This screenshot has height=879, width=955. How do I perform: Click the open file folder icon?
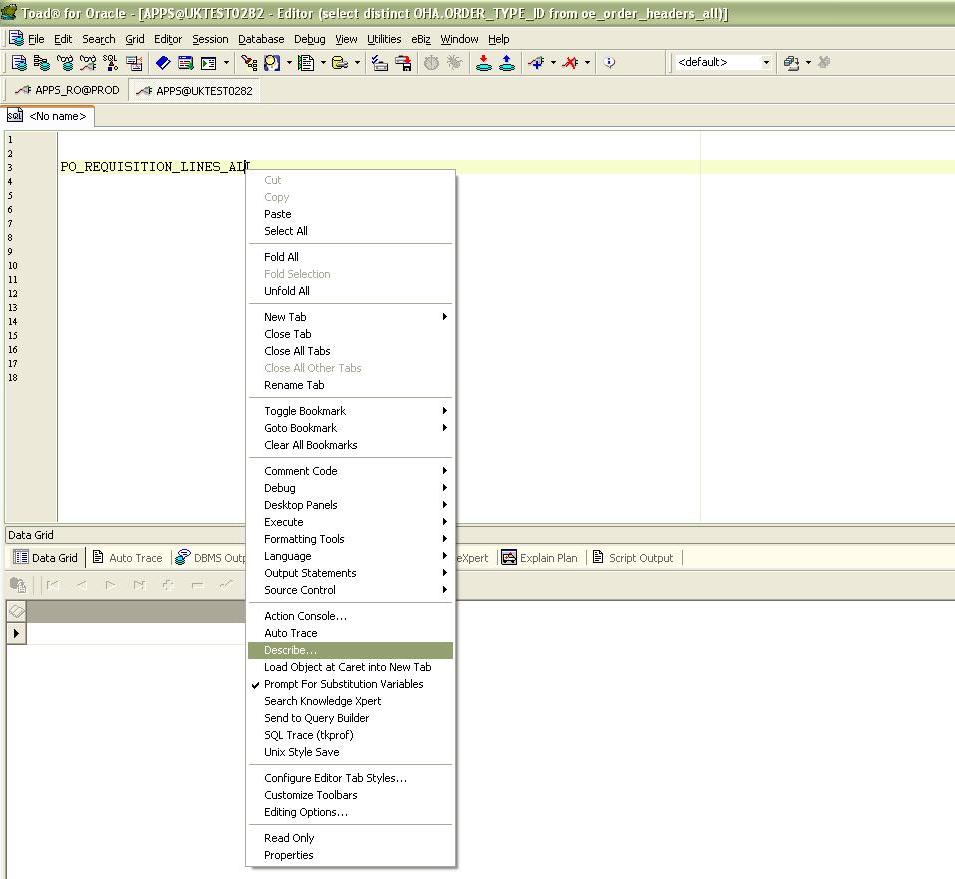coord(380,62)
